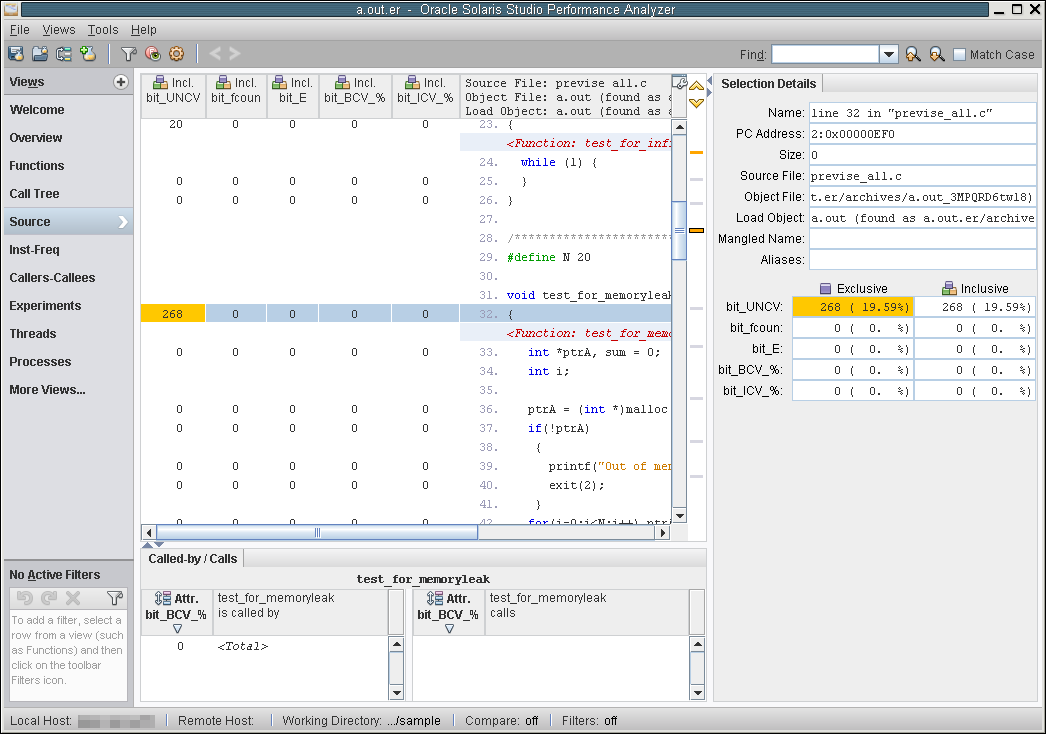Open Settings with the gear icon

[x=176, y=54]
